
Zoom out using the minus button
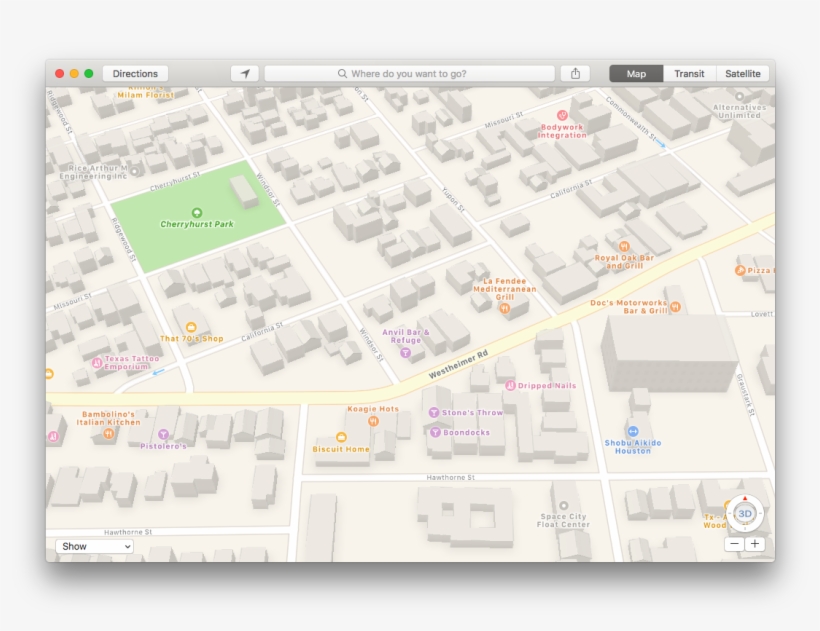[732, 545]
